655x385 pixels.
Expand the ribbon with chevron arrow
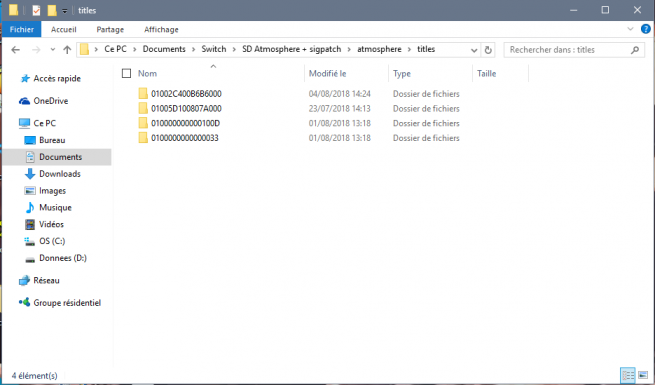630,29
